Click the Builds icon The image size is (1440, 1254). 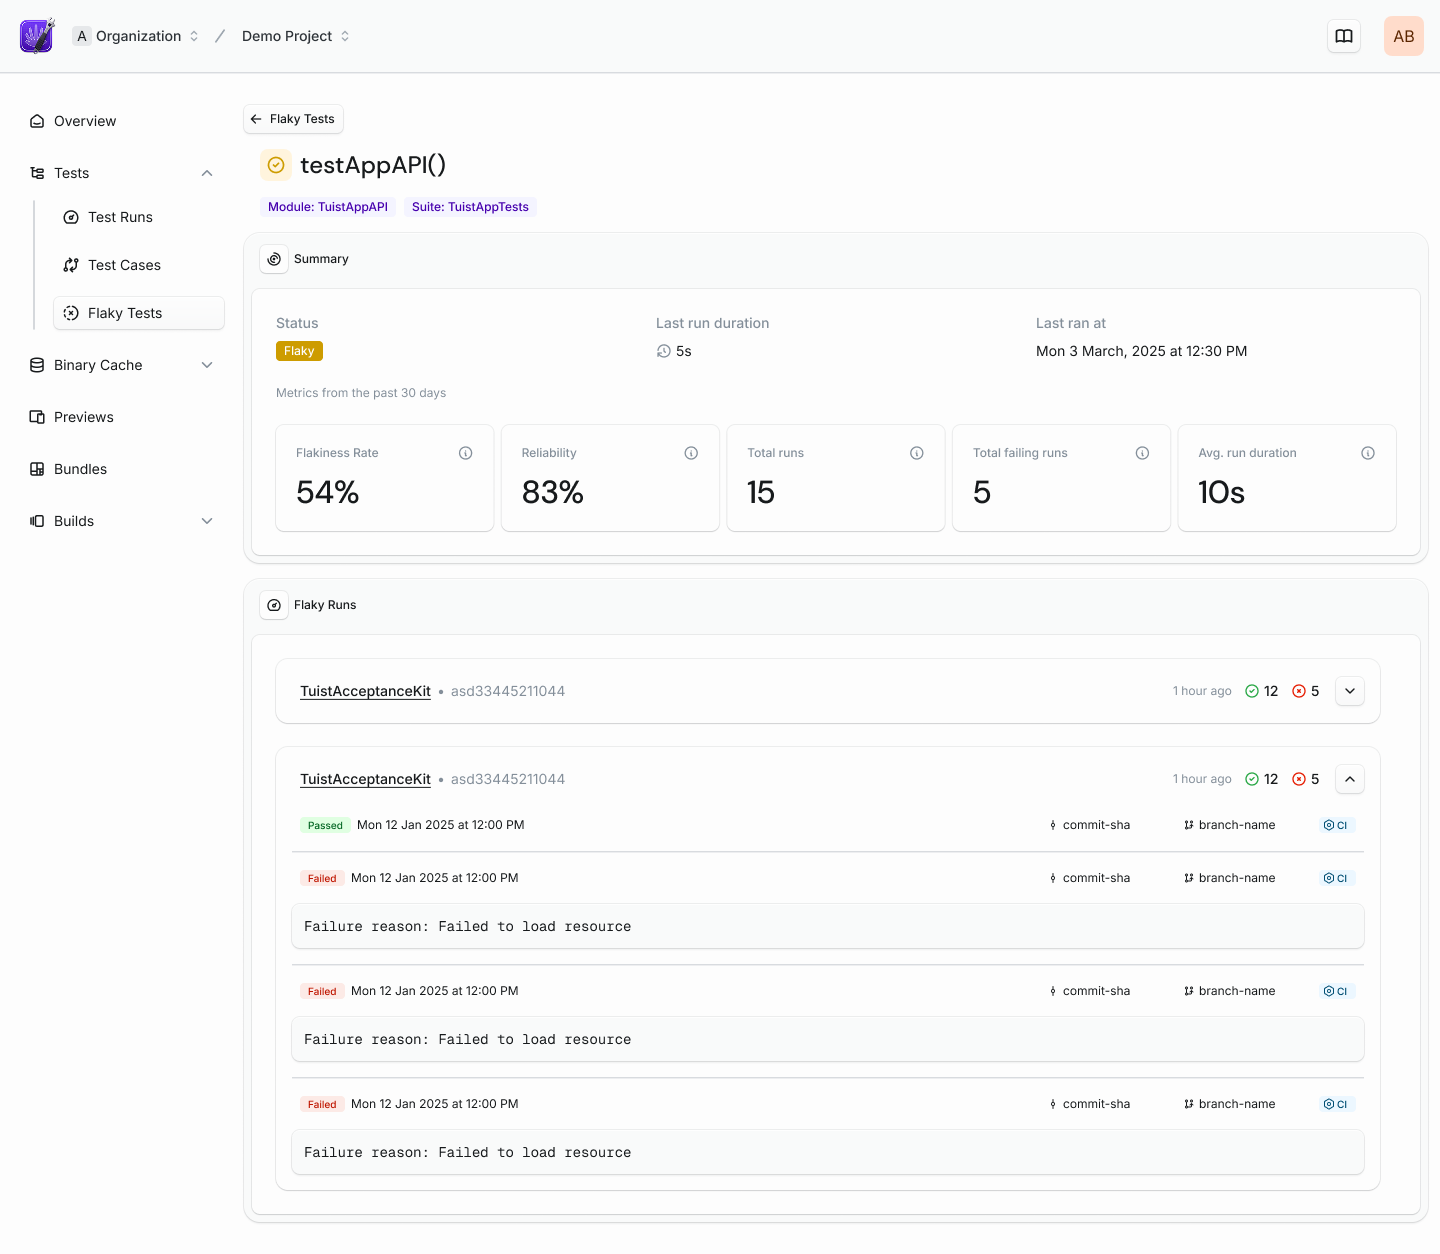[37, 521]
